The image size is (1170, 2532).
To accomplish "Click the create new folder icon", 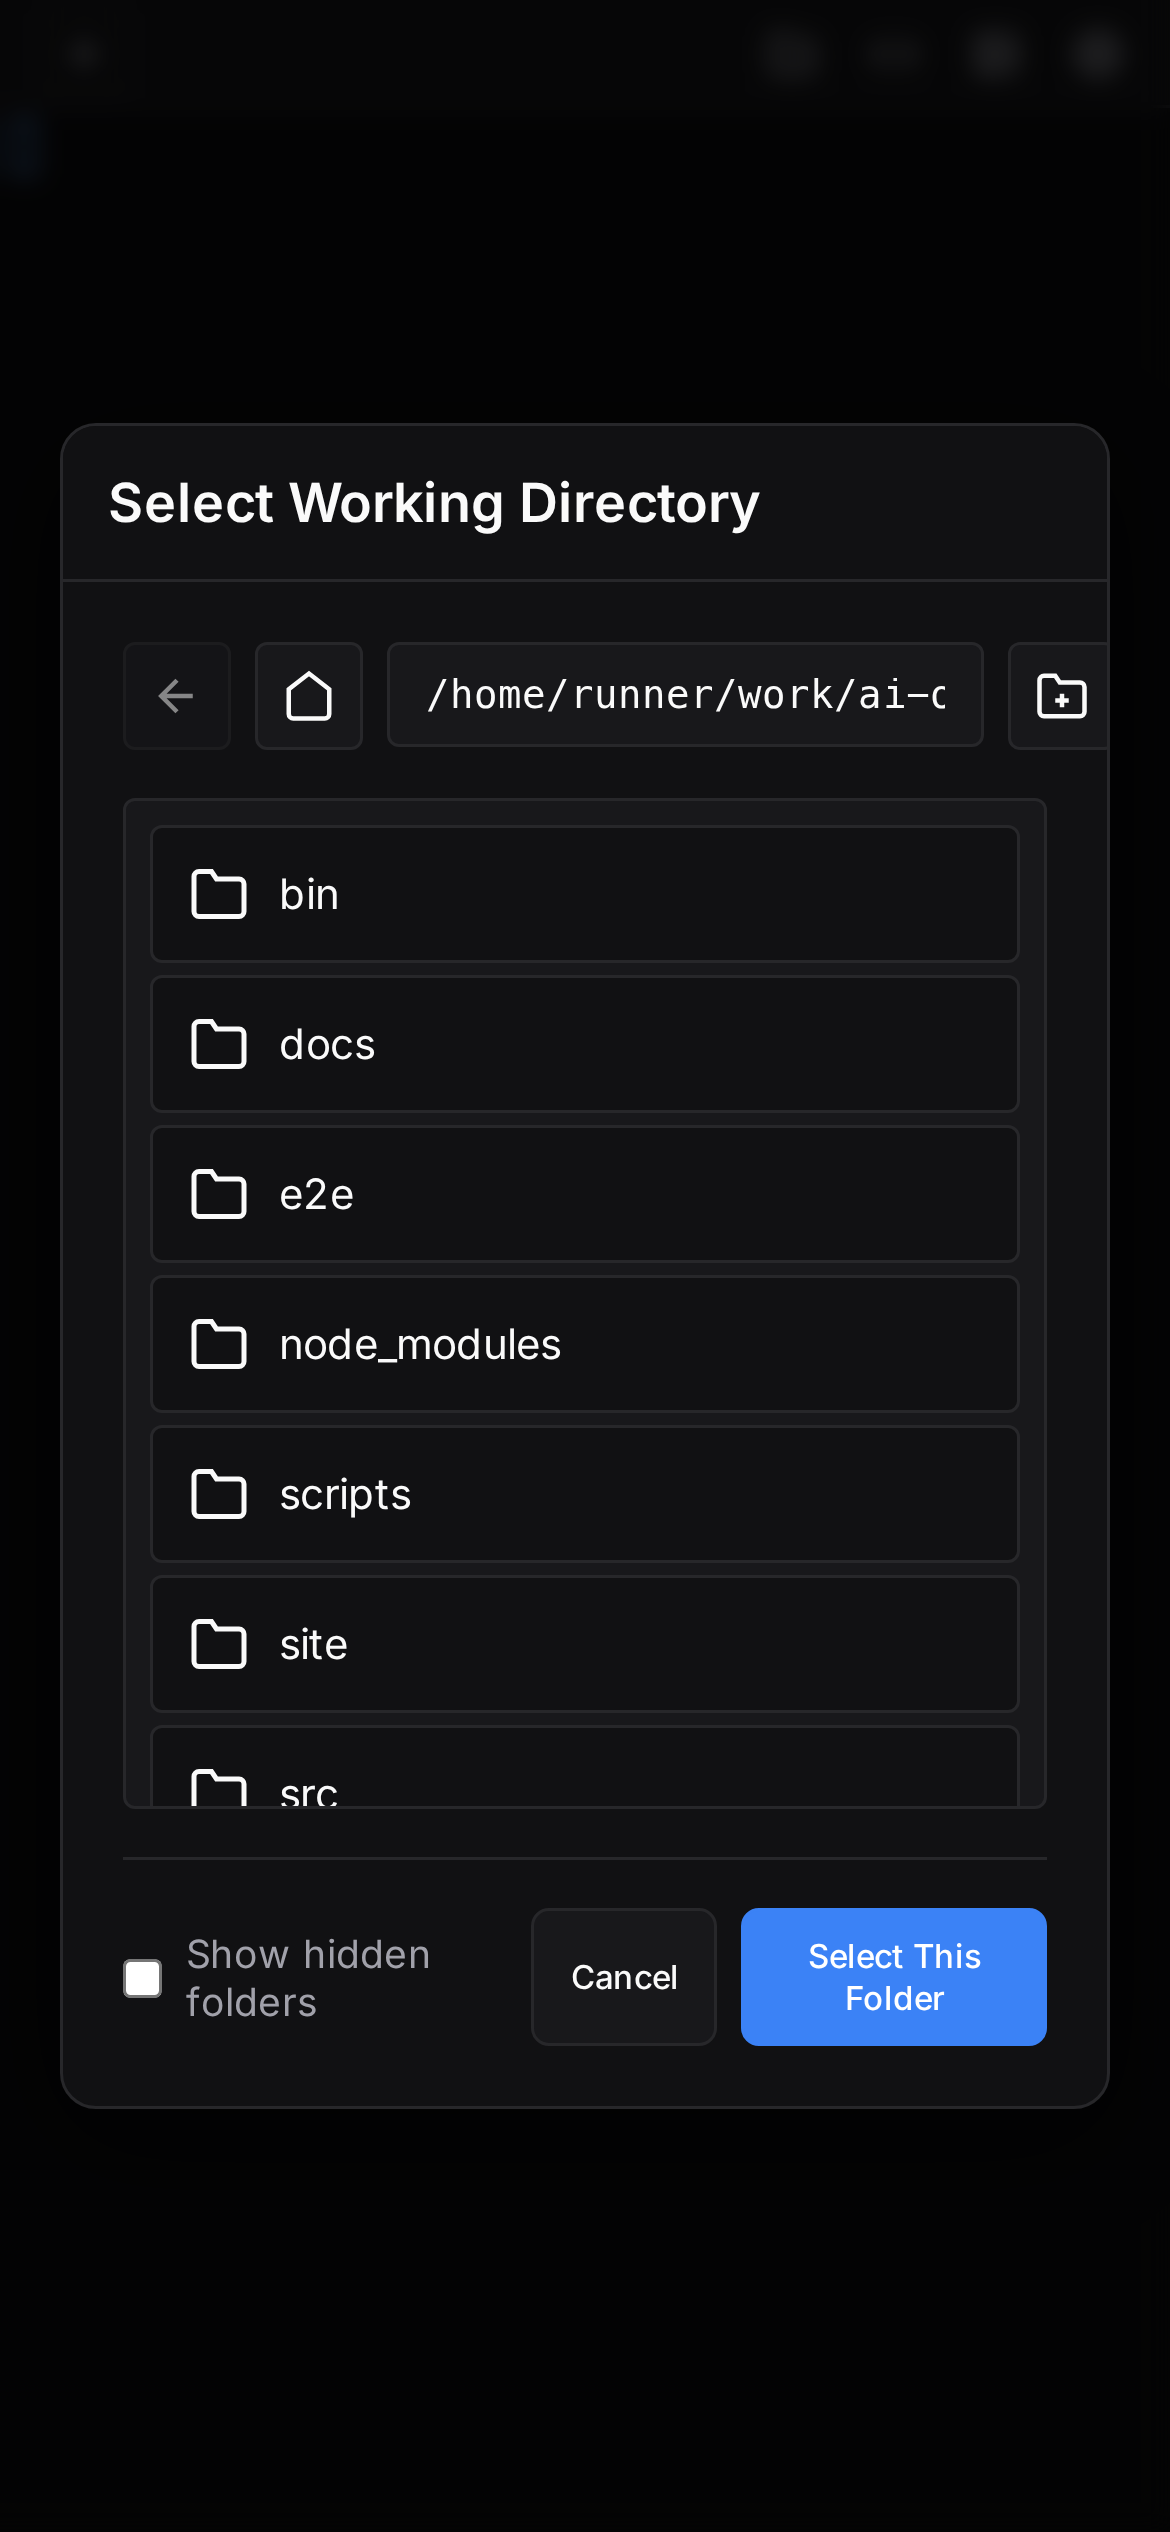I will (1060, 696).
